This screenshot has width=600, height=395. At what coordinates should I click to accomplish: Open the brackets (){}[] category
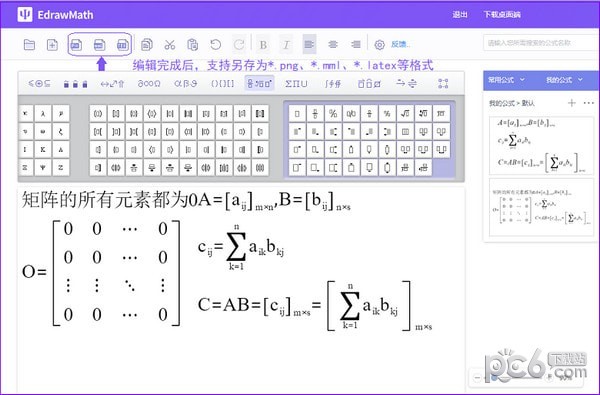coord(222,83)
